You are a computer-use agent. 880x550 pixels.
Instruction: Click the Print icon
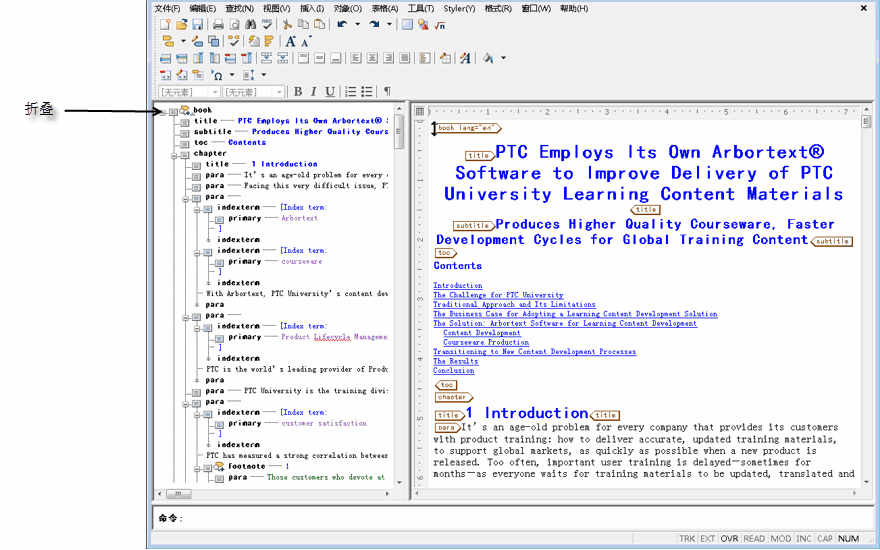218,25
